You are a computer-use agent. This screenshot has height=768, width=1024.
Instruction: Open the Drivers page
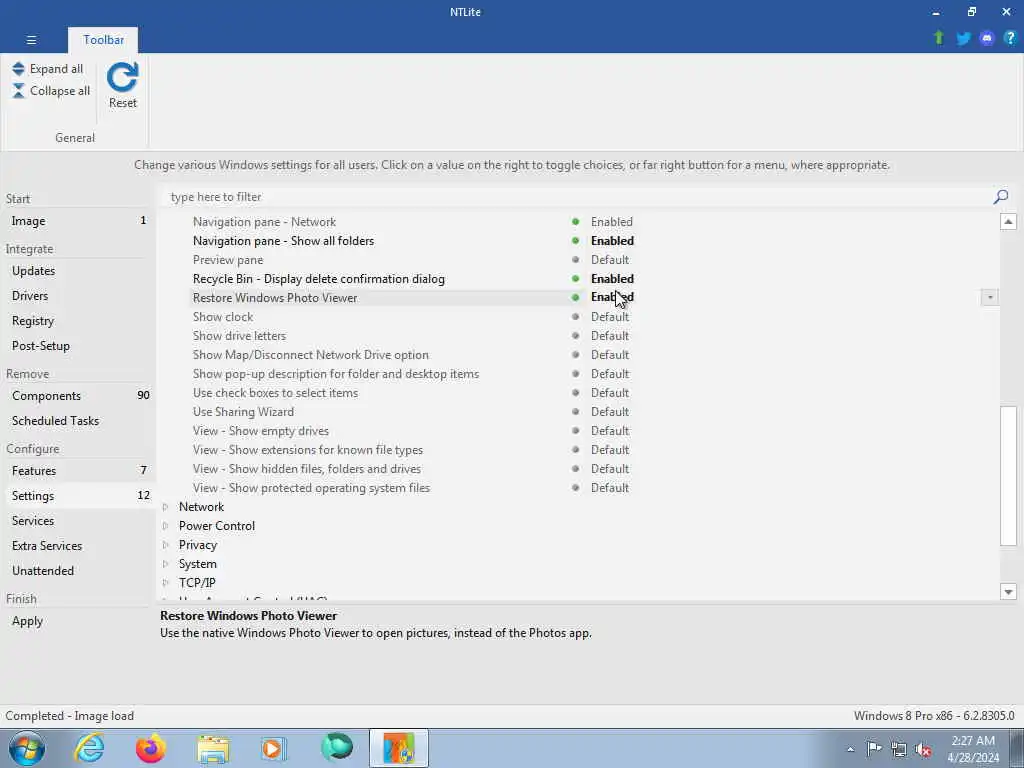click(x=78, y=296)
